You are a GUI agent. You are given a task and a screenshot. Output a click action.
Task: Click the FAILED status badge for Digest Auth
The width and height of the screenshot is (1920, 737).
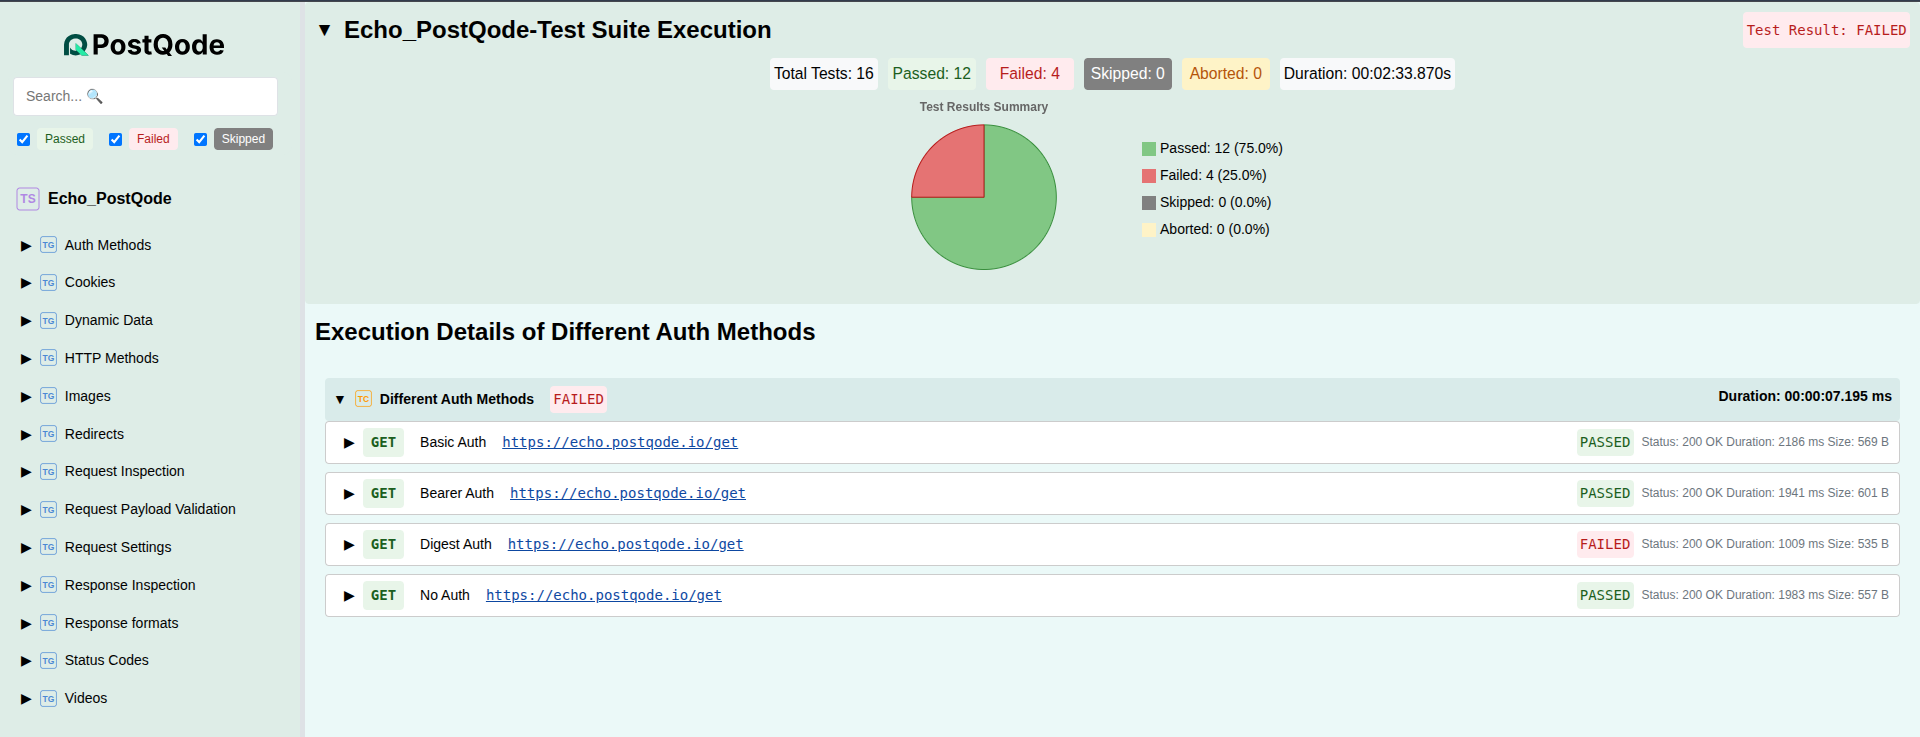tap(1605, 544)
